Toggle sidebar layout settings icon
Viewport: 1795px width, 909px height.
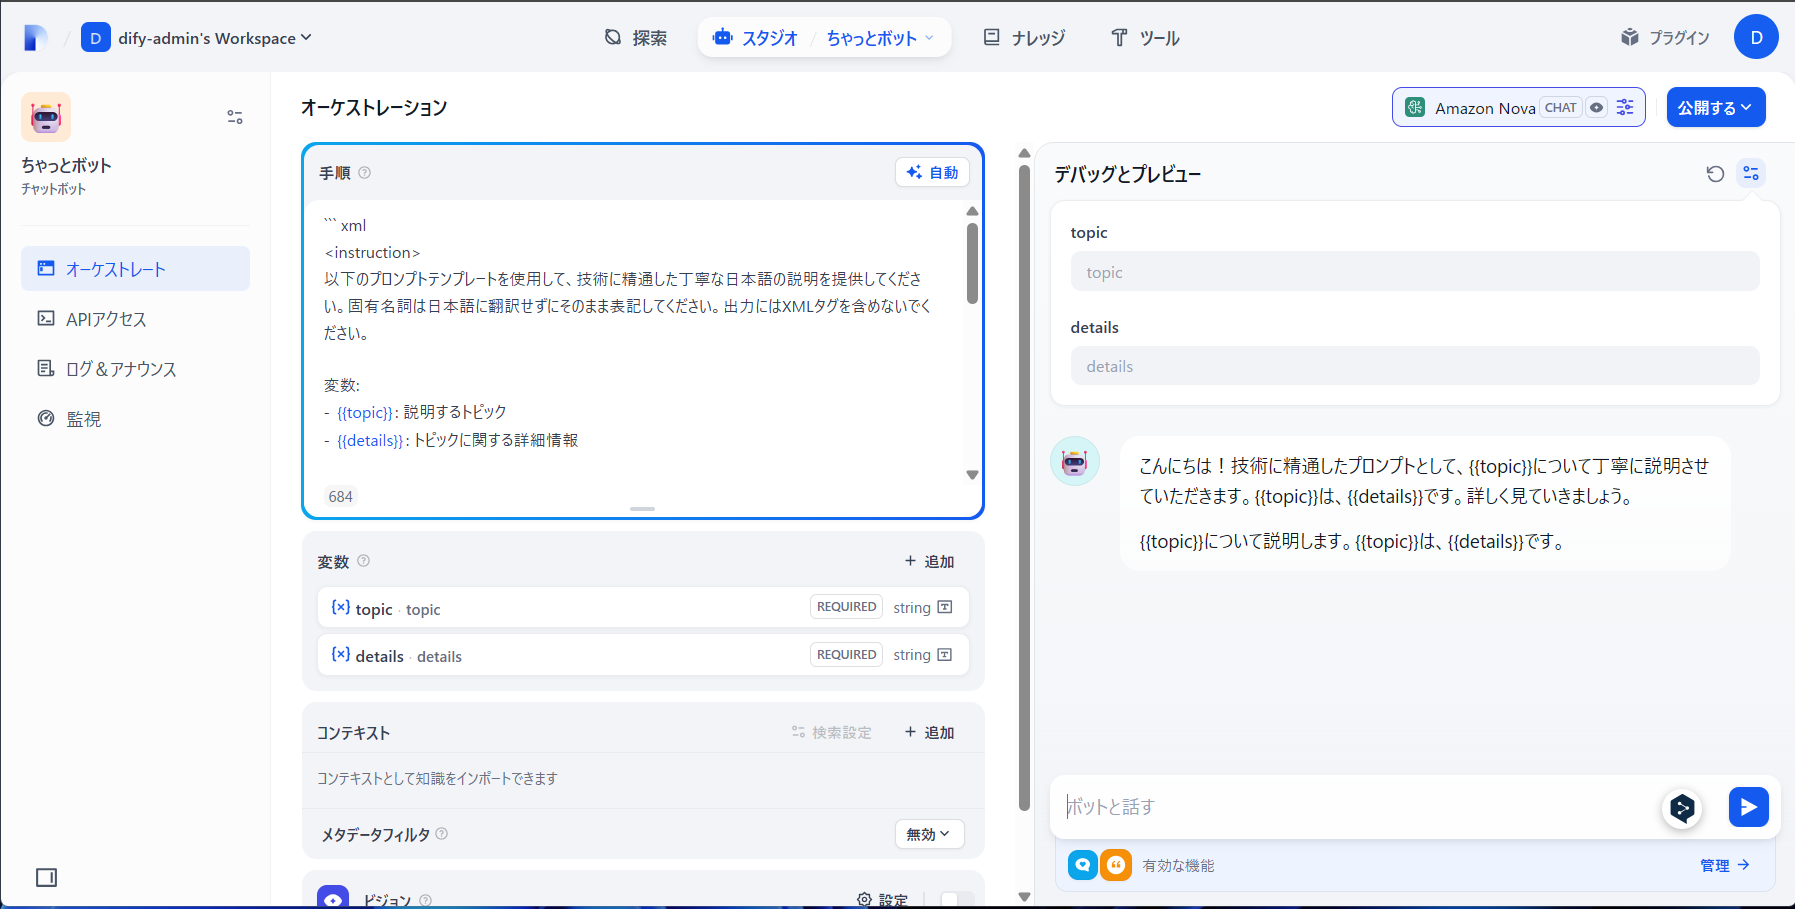(x=235, y=117)
